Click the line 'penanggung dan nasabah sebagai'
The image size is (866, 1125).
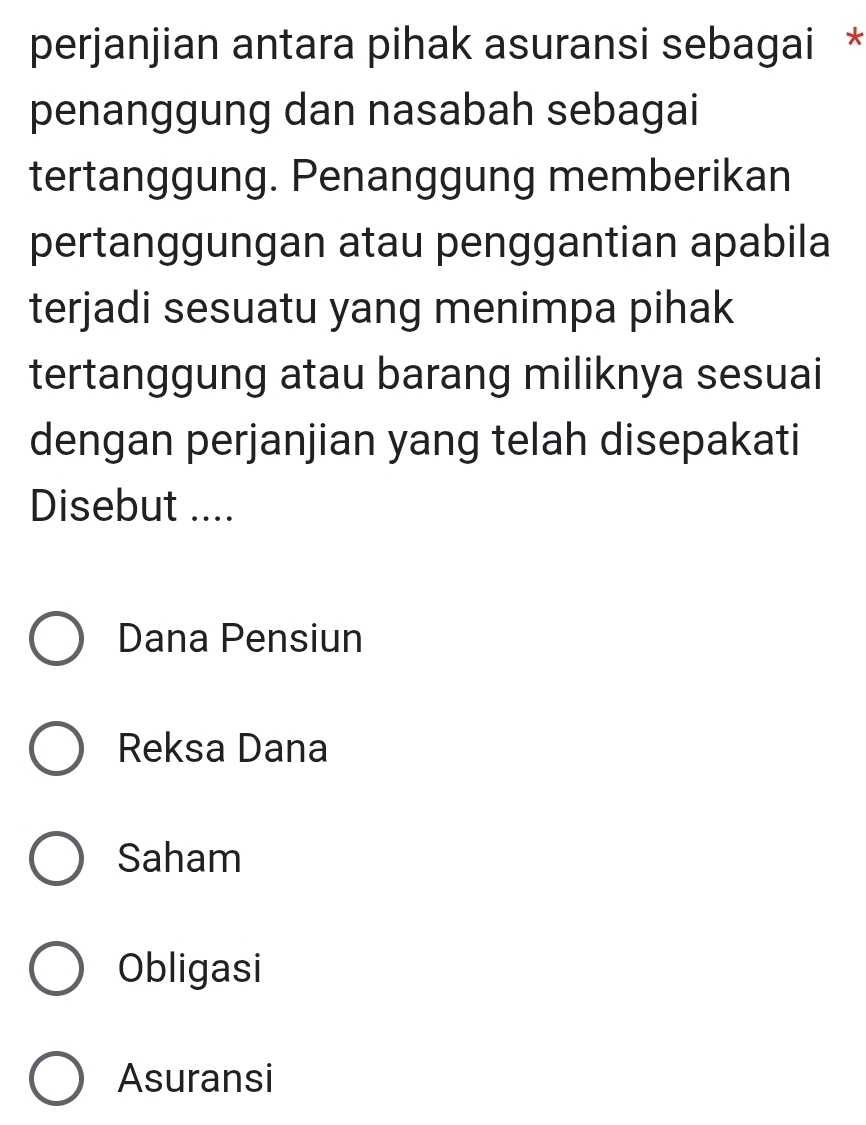pos(364,112)
